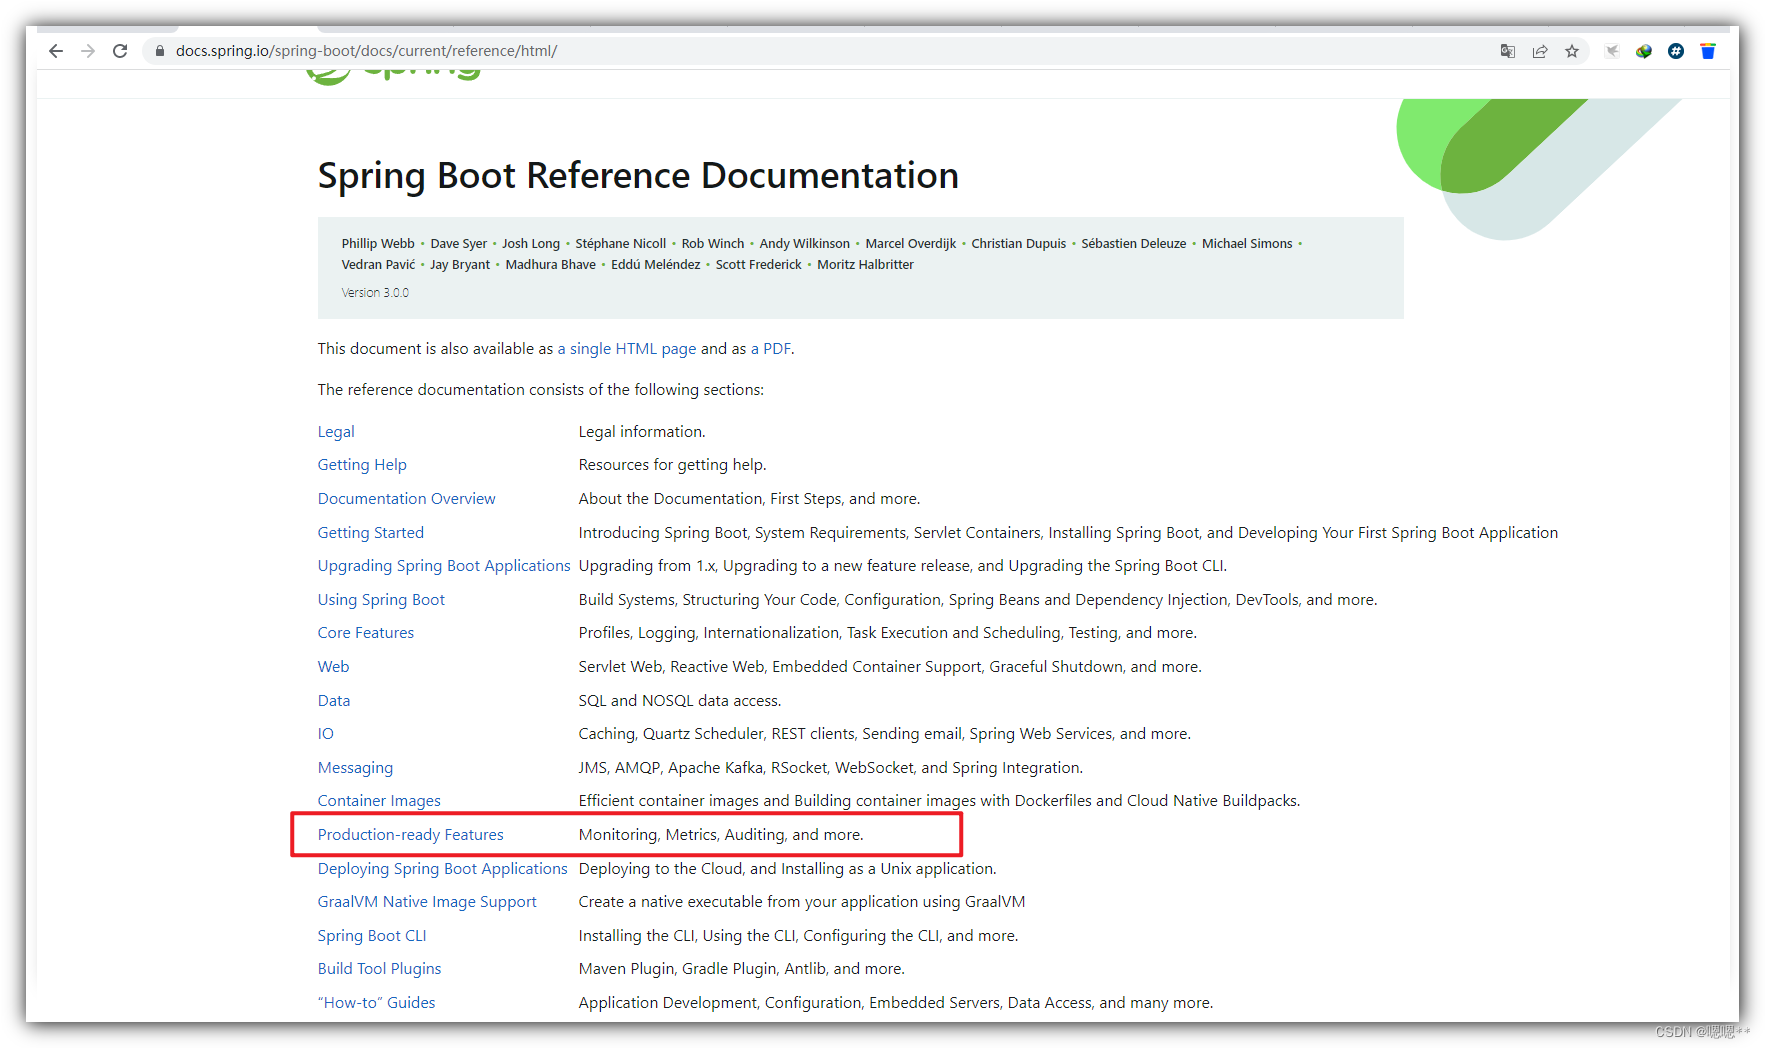
Task: Open the Spring Boot CLI link
Action: [372, 935]
